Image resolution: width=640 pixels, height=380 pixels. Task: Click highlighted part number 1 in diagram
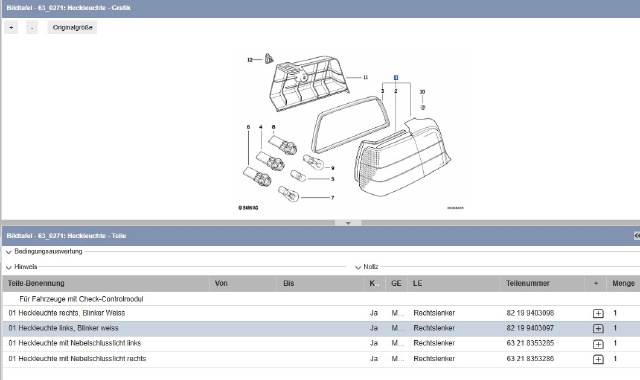396,78
